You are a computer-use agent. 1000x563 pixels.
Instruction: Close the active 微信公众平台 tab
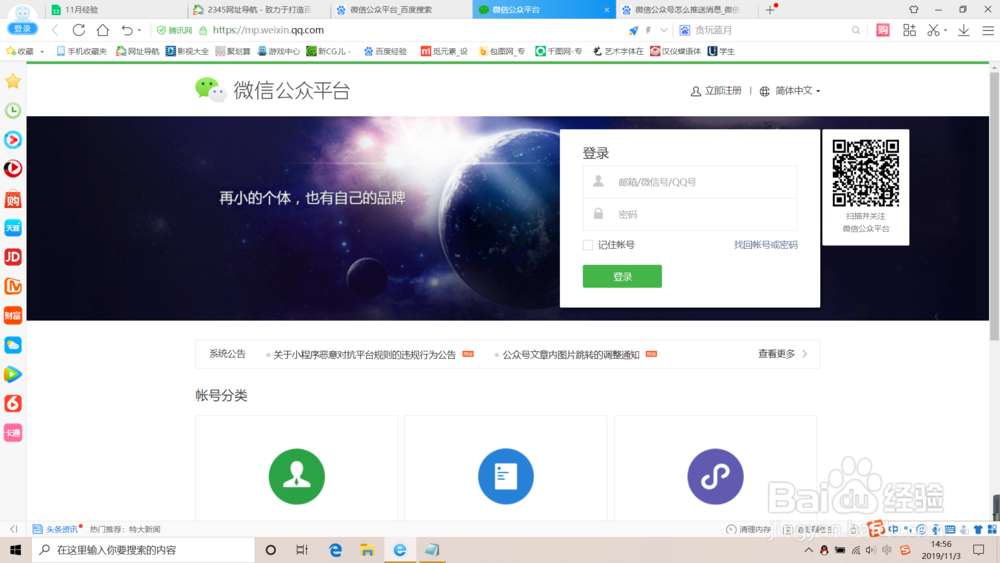pos(607,10)
